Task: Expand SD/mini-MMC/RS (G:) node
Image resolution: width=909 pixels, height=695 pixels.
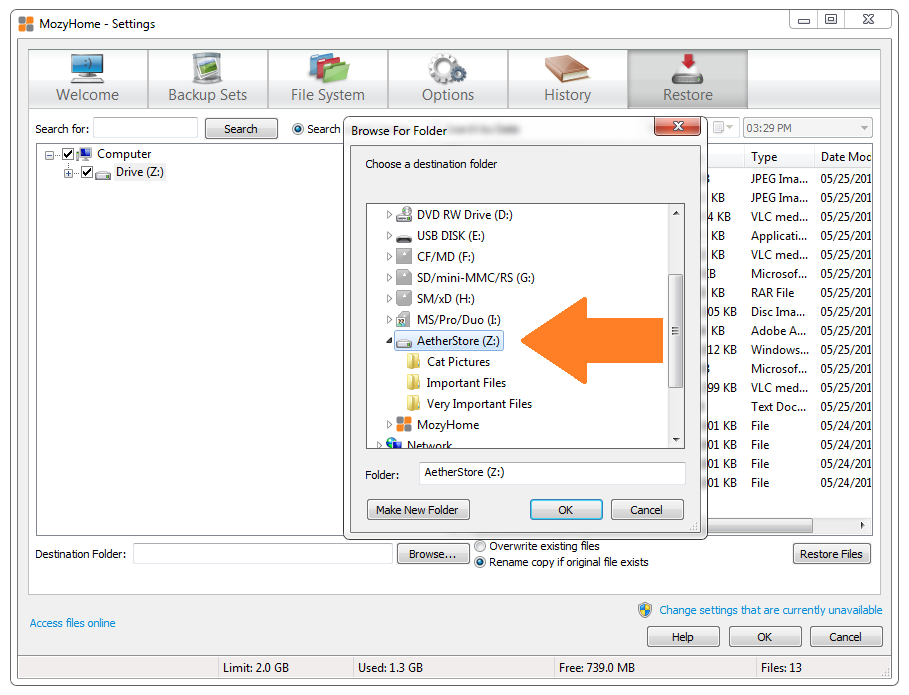Action: 389,277
